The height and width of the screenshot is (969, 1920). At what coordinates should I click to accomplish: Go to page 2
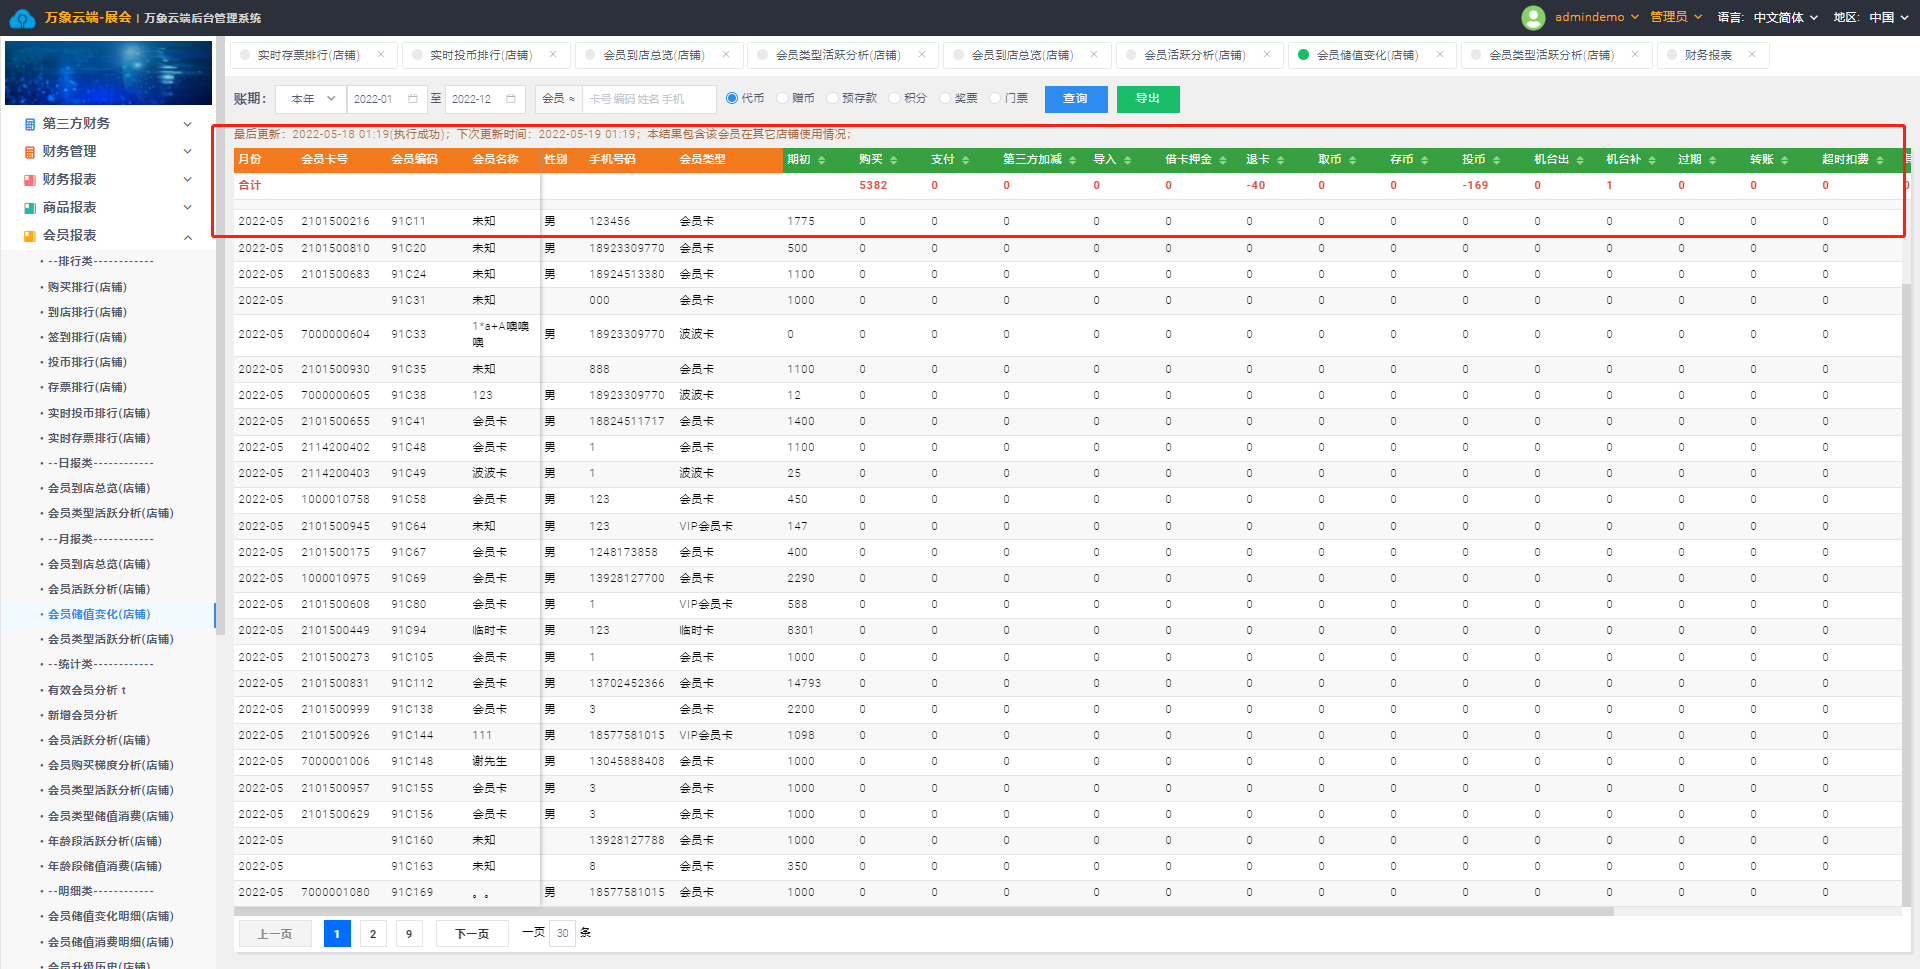373,934
